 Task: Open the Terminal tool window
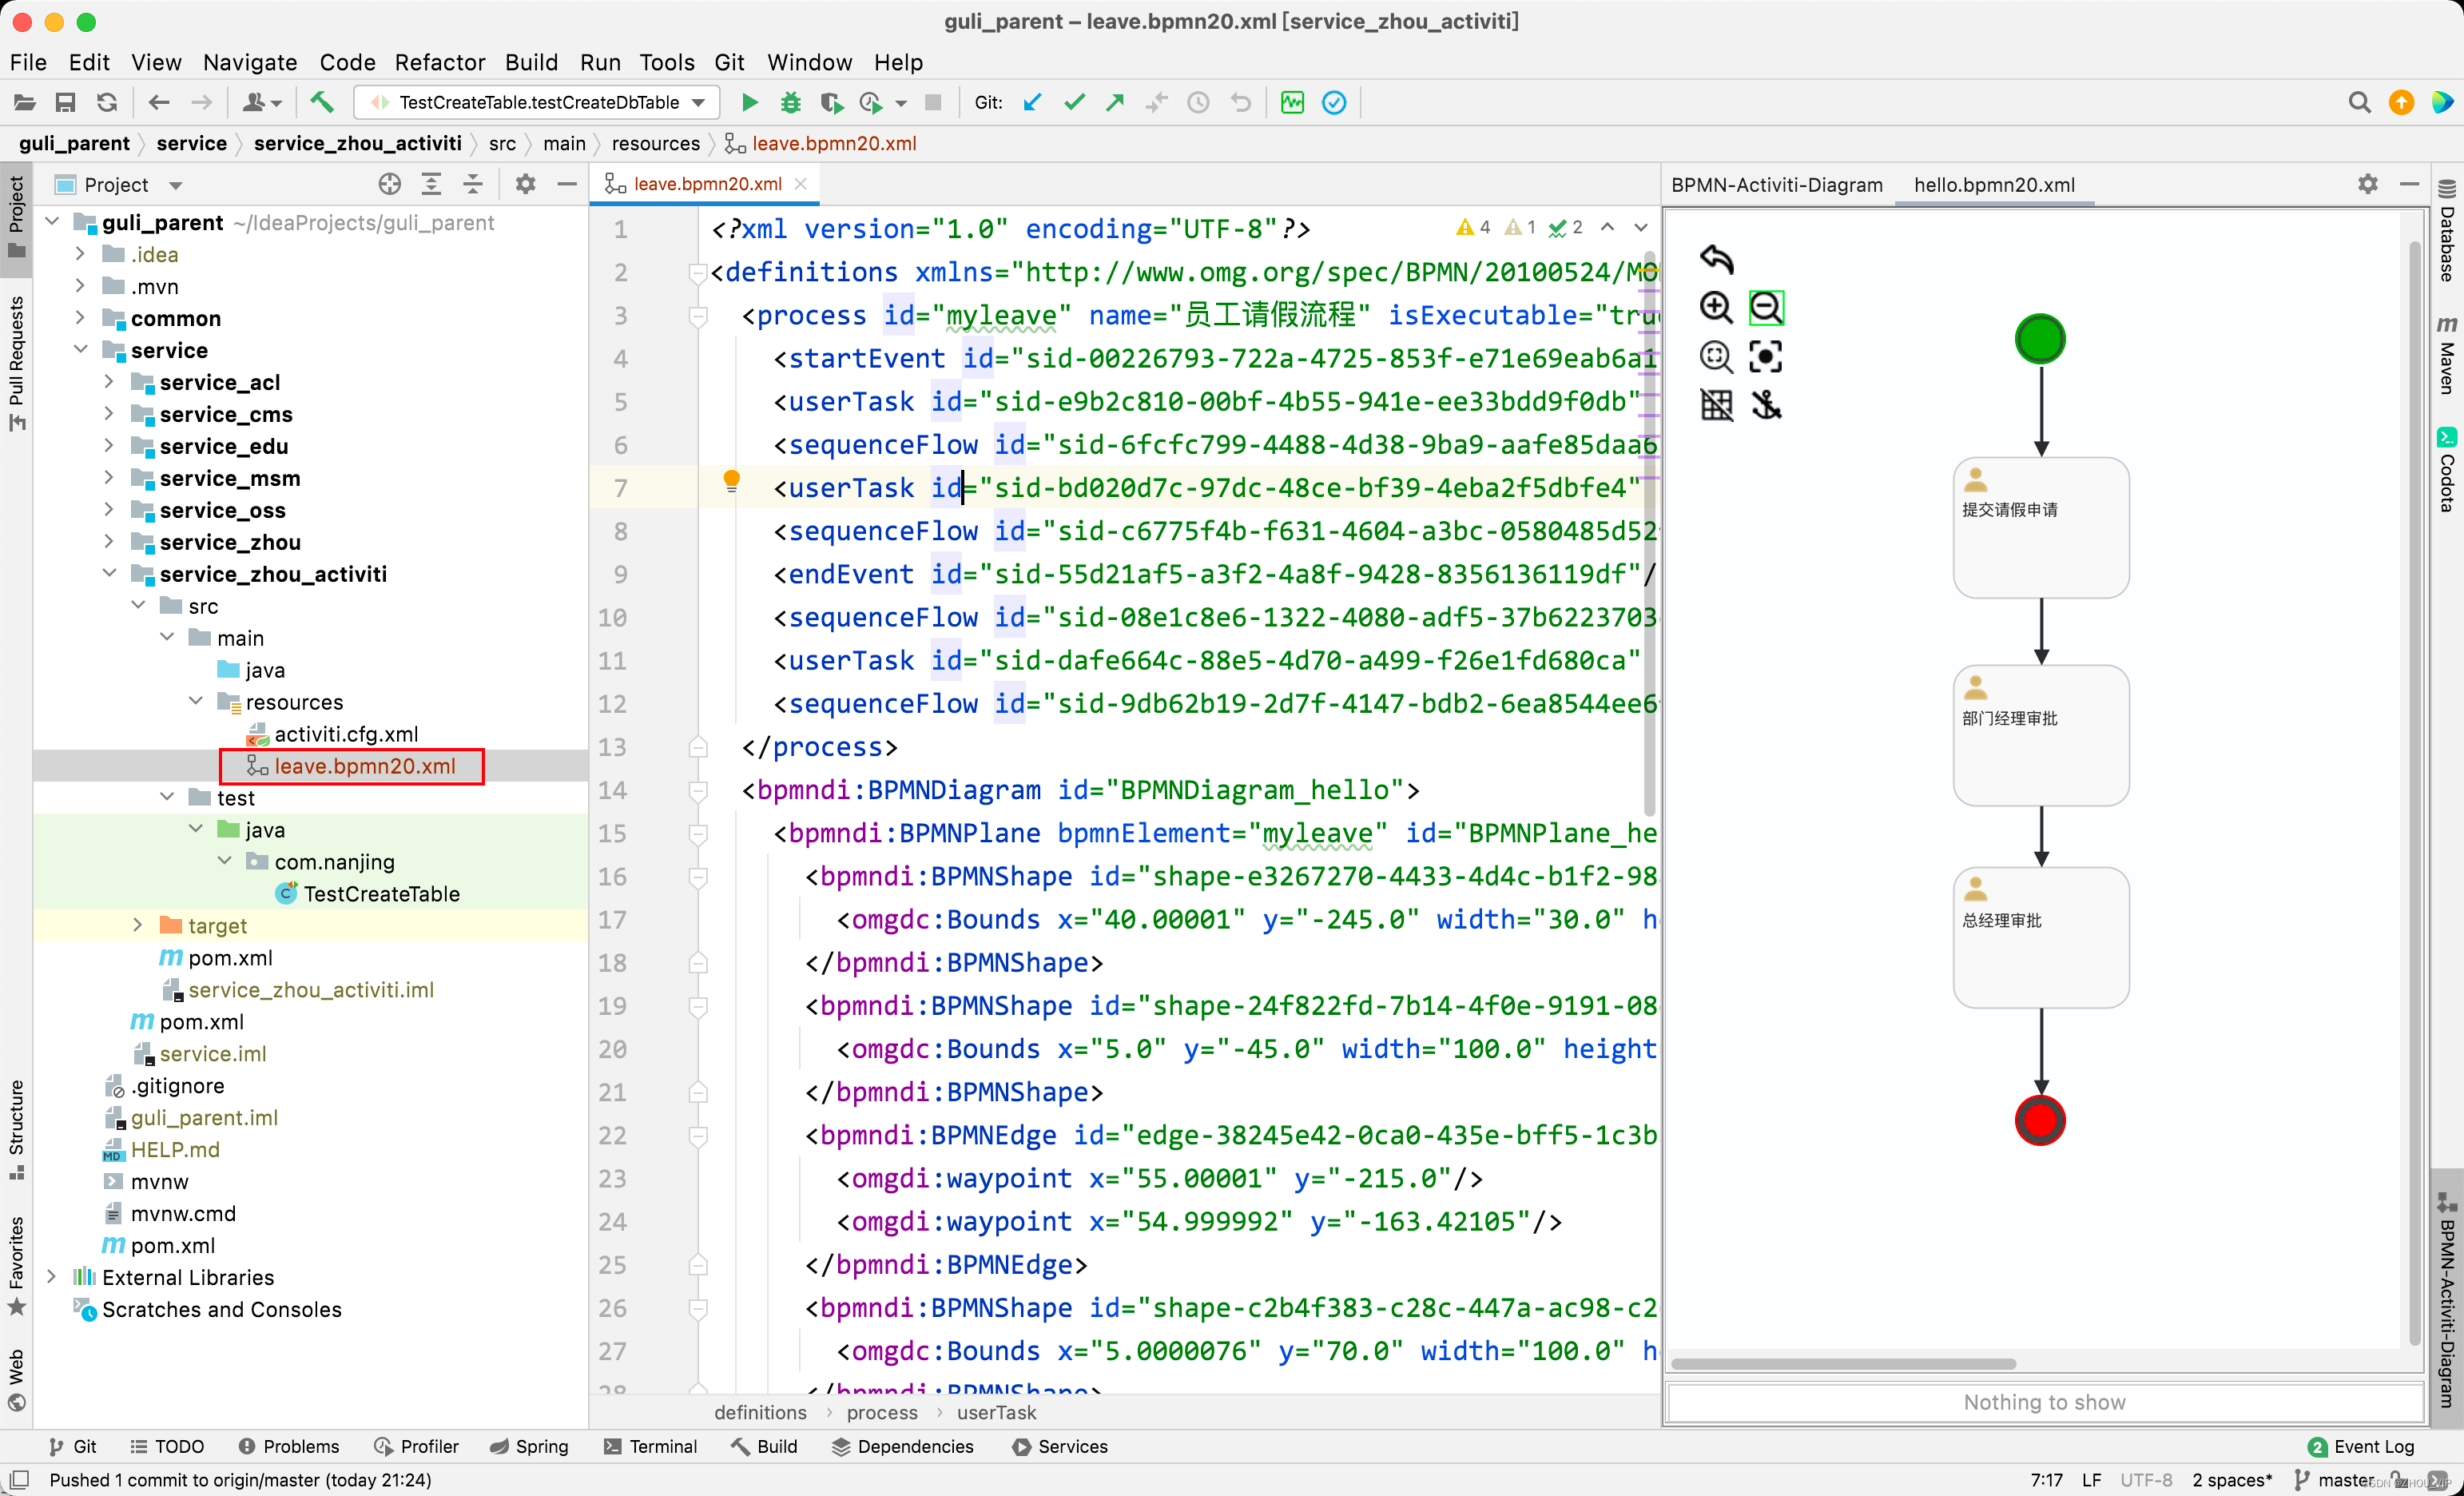650,1446
